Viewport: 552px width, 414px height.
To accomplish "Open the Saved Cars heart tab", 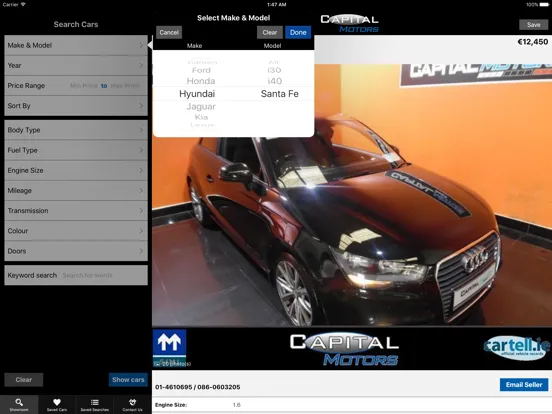I will [x=57, y=404].
